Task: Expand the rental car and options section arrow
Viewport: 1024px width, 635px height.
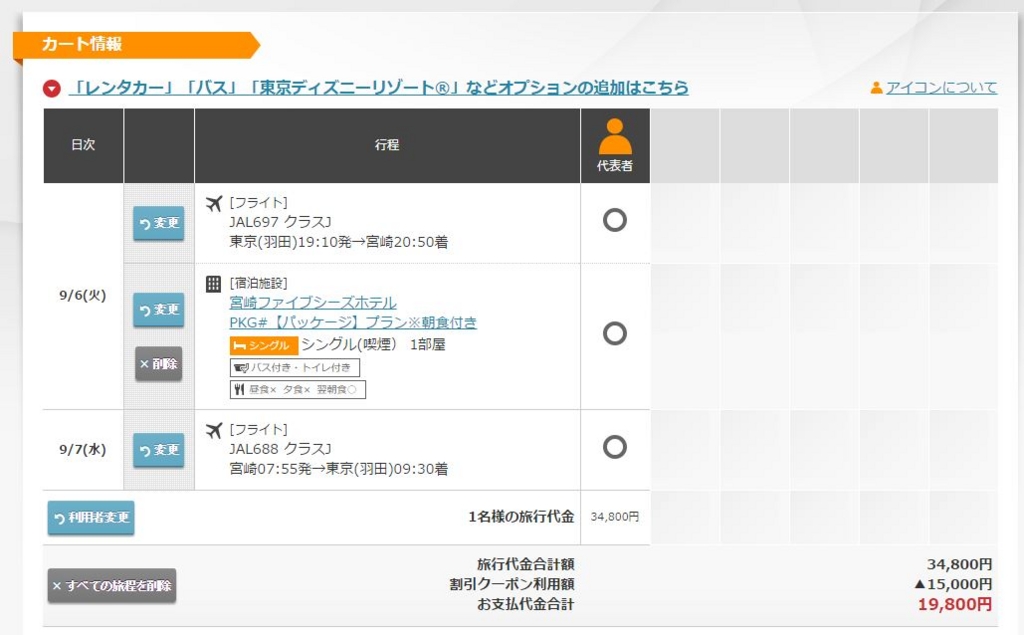Action: coord(51,87)
